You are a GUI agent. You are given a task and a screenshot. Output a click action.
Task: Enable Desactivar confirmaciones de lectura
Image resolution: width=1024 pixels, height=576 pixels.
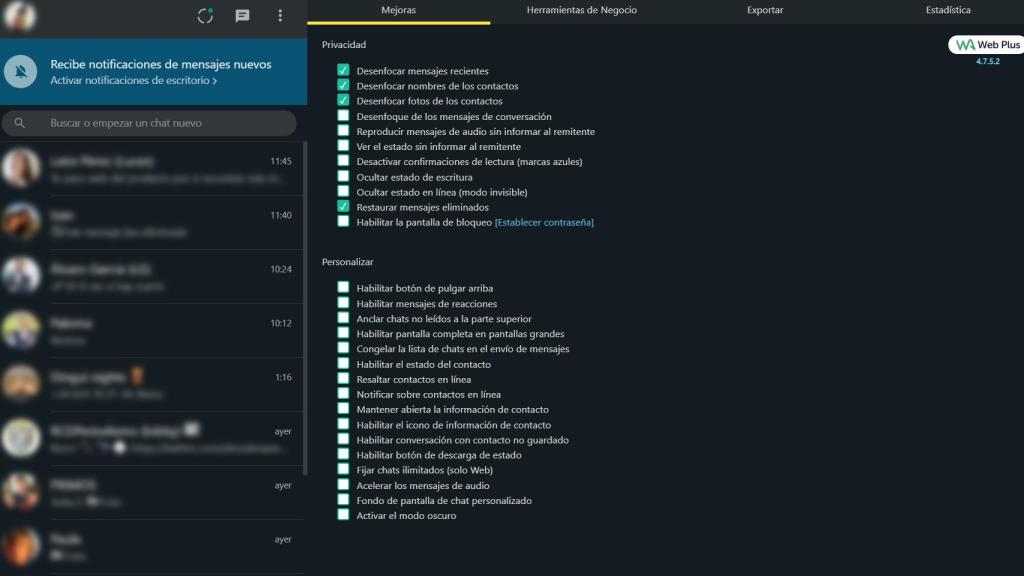point(344,161)
